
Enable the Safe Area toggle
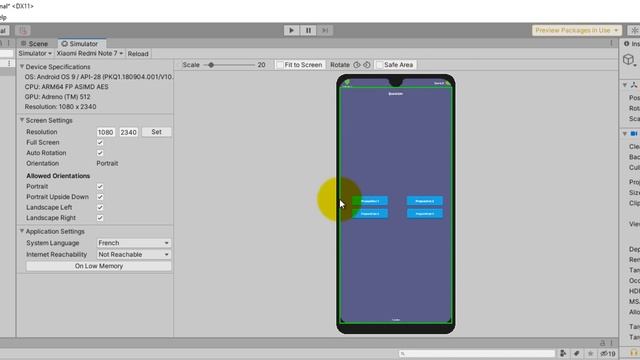(x=396, y=64)
